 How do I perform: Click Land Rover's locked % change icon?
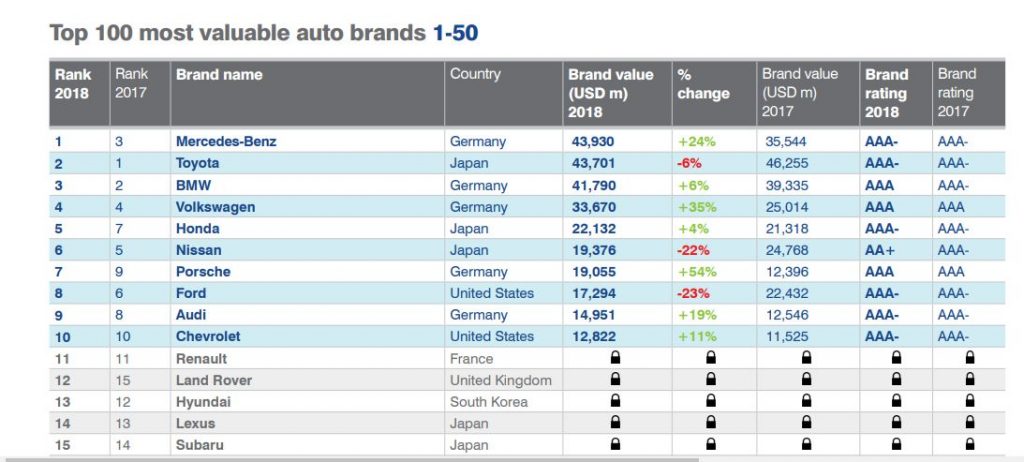coord(711,379)
